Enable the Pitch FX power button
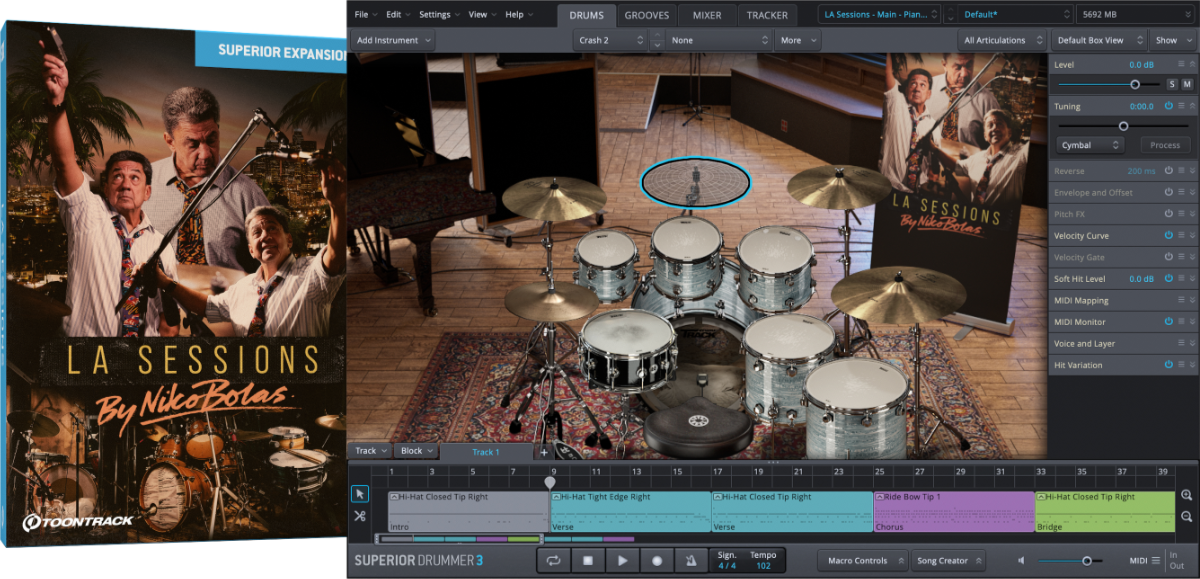 point(1168,214)
